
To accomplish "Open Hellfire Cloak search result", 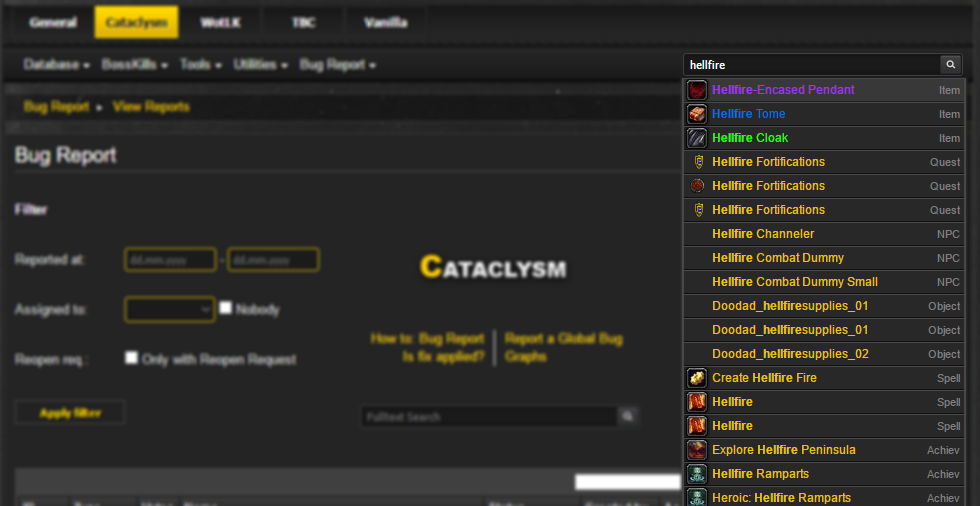I will tap(824, 138).
